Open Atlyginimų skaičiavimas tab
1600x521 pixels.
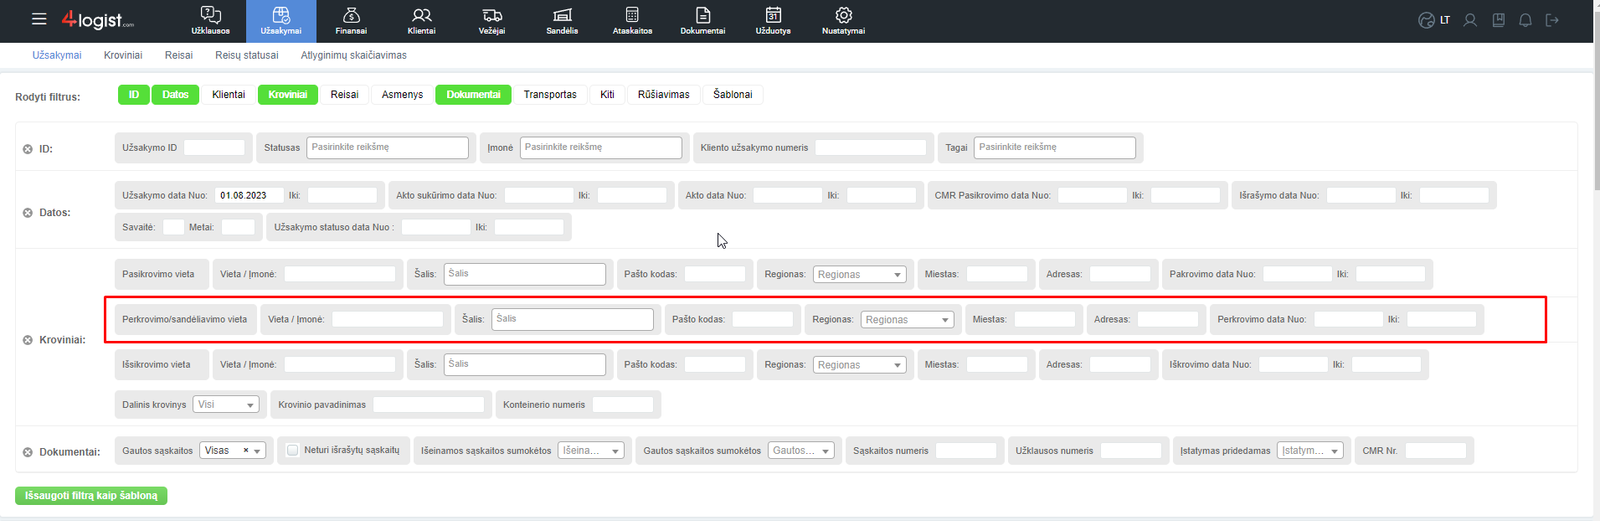click(354, 55)
